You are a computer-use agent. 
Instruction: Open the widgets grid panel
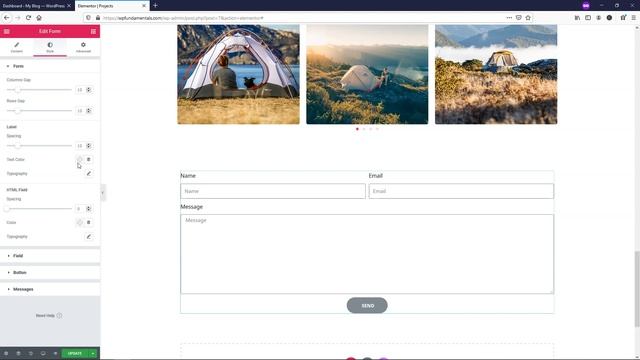click(93, 31)
